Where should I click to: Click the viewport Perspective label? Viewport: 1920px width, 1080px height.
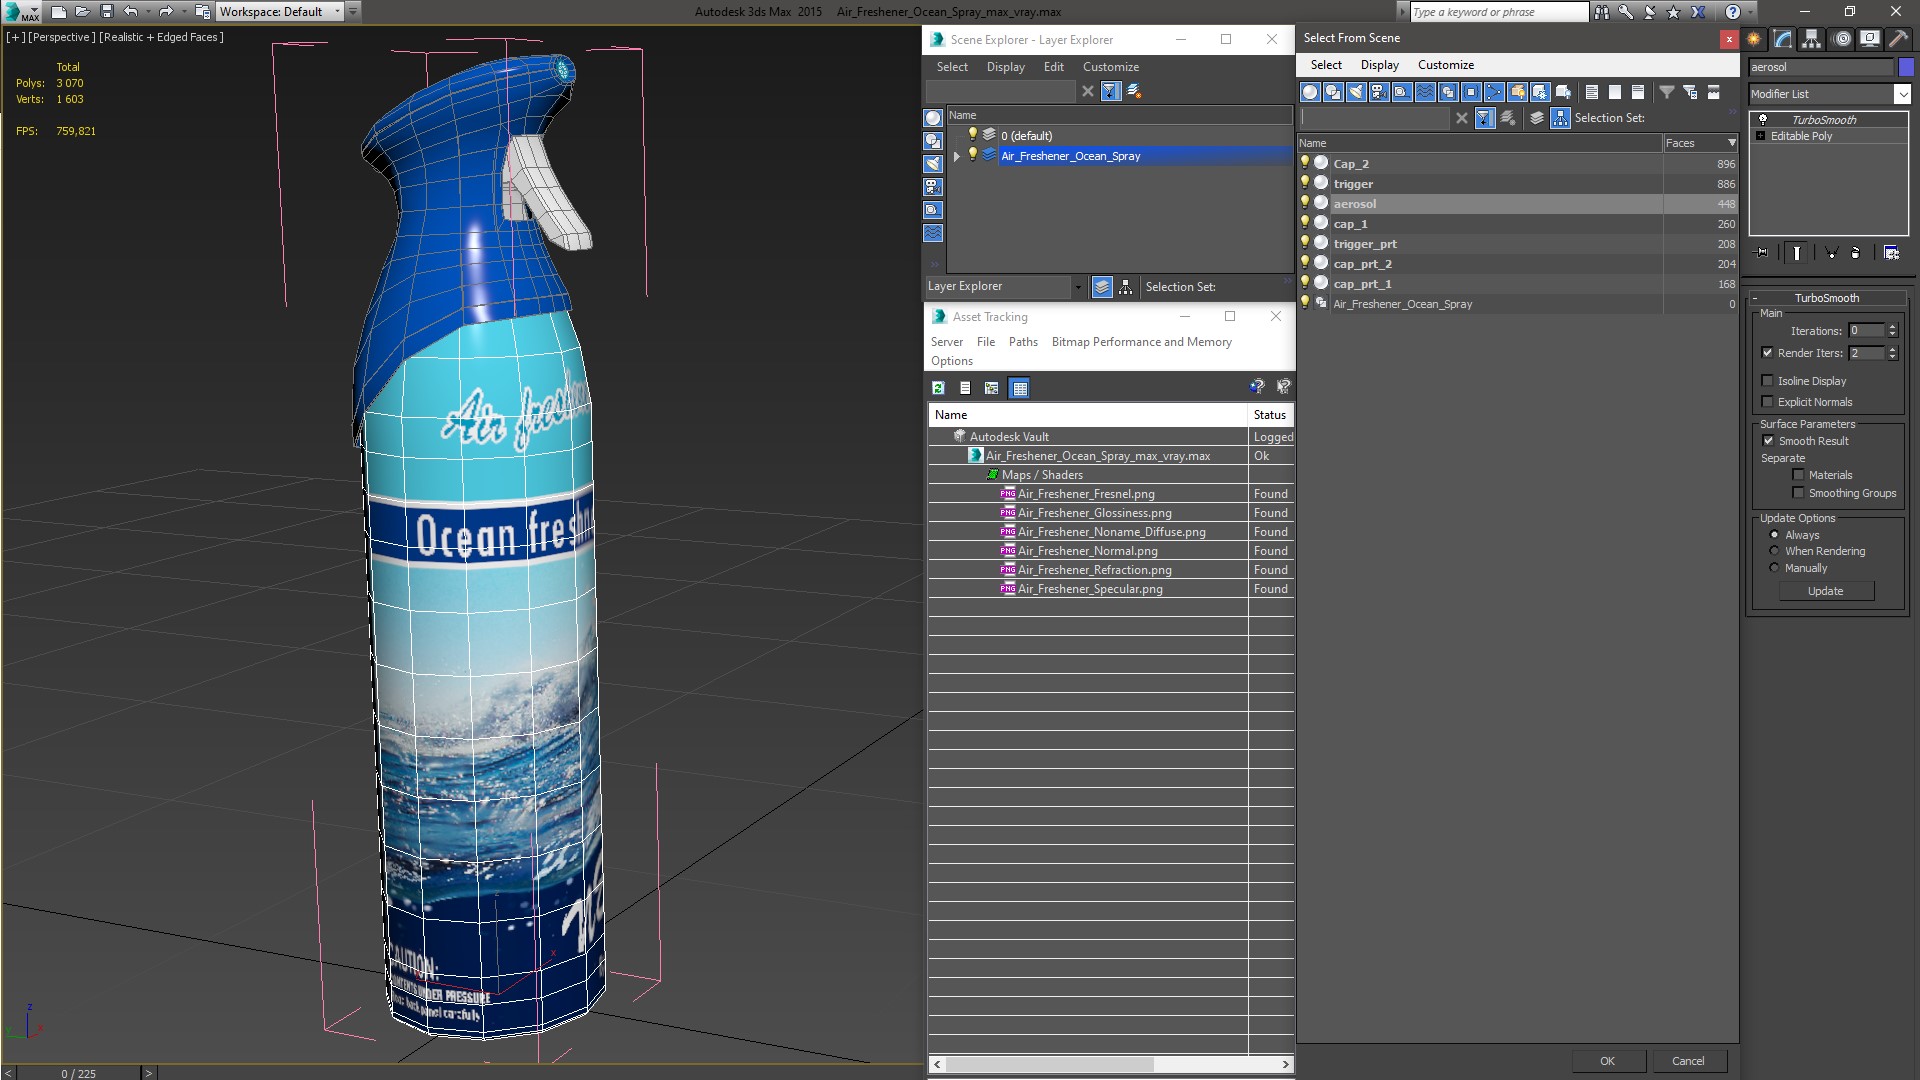[x=62, y=37]
